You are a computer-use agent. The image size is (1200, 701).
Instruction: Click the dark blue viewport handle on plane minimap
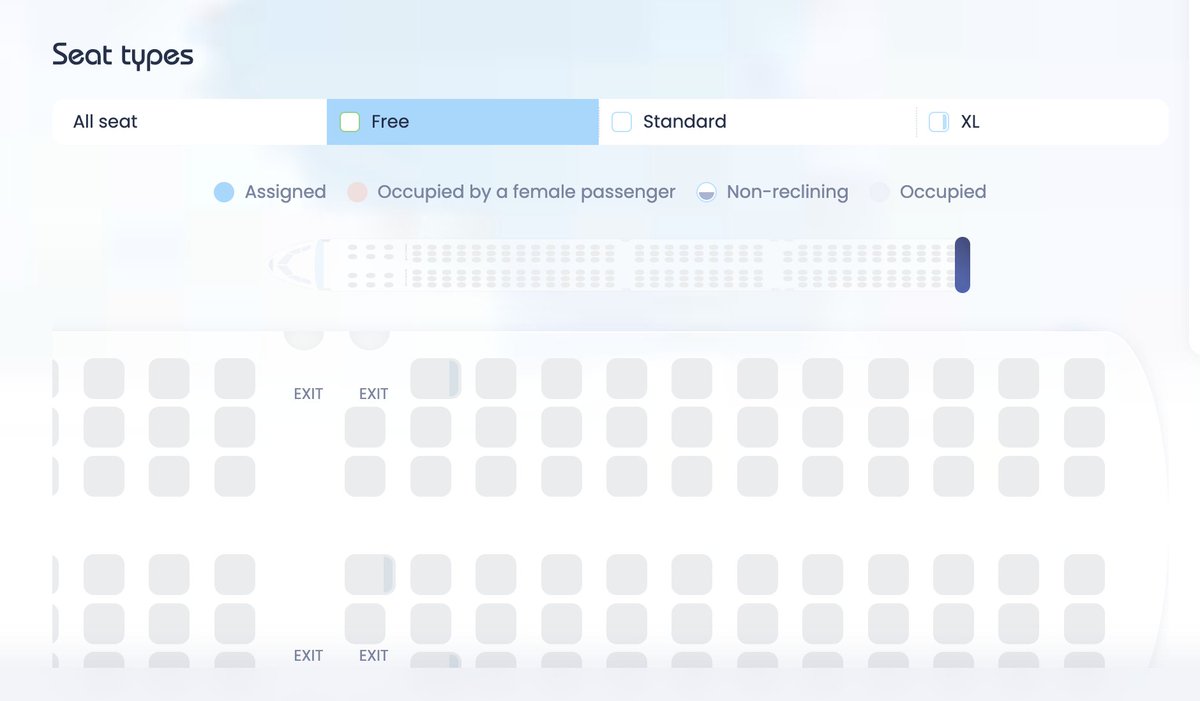962,265
